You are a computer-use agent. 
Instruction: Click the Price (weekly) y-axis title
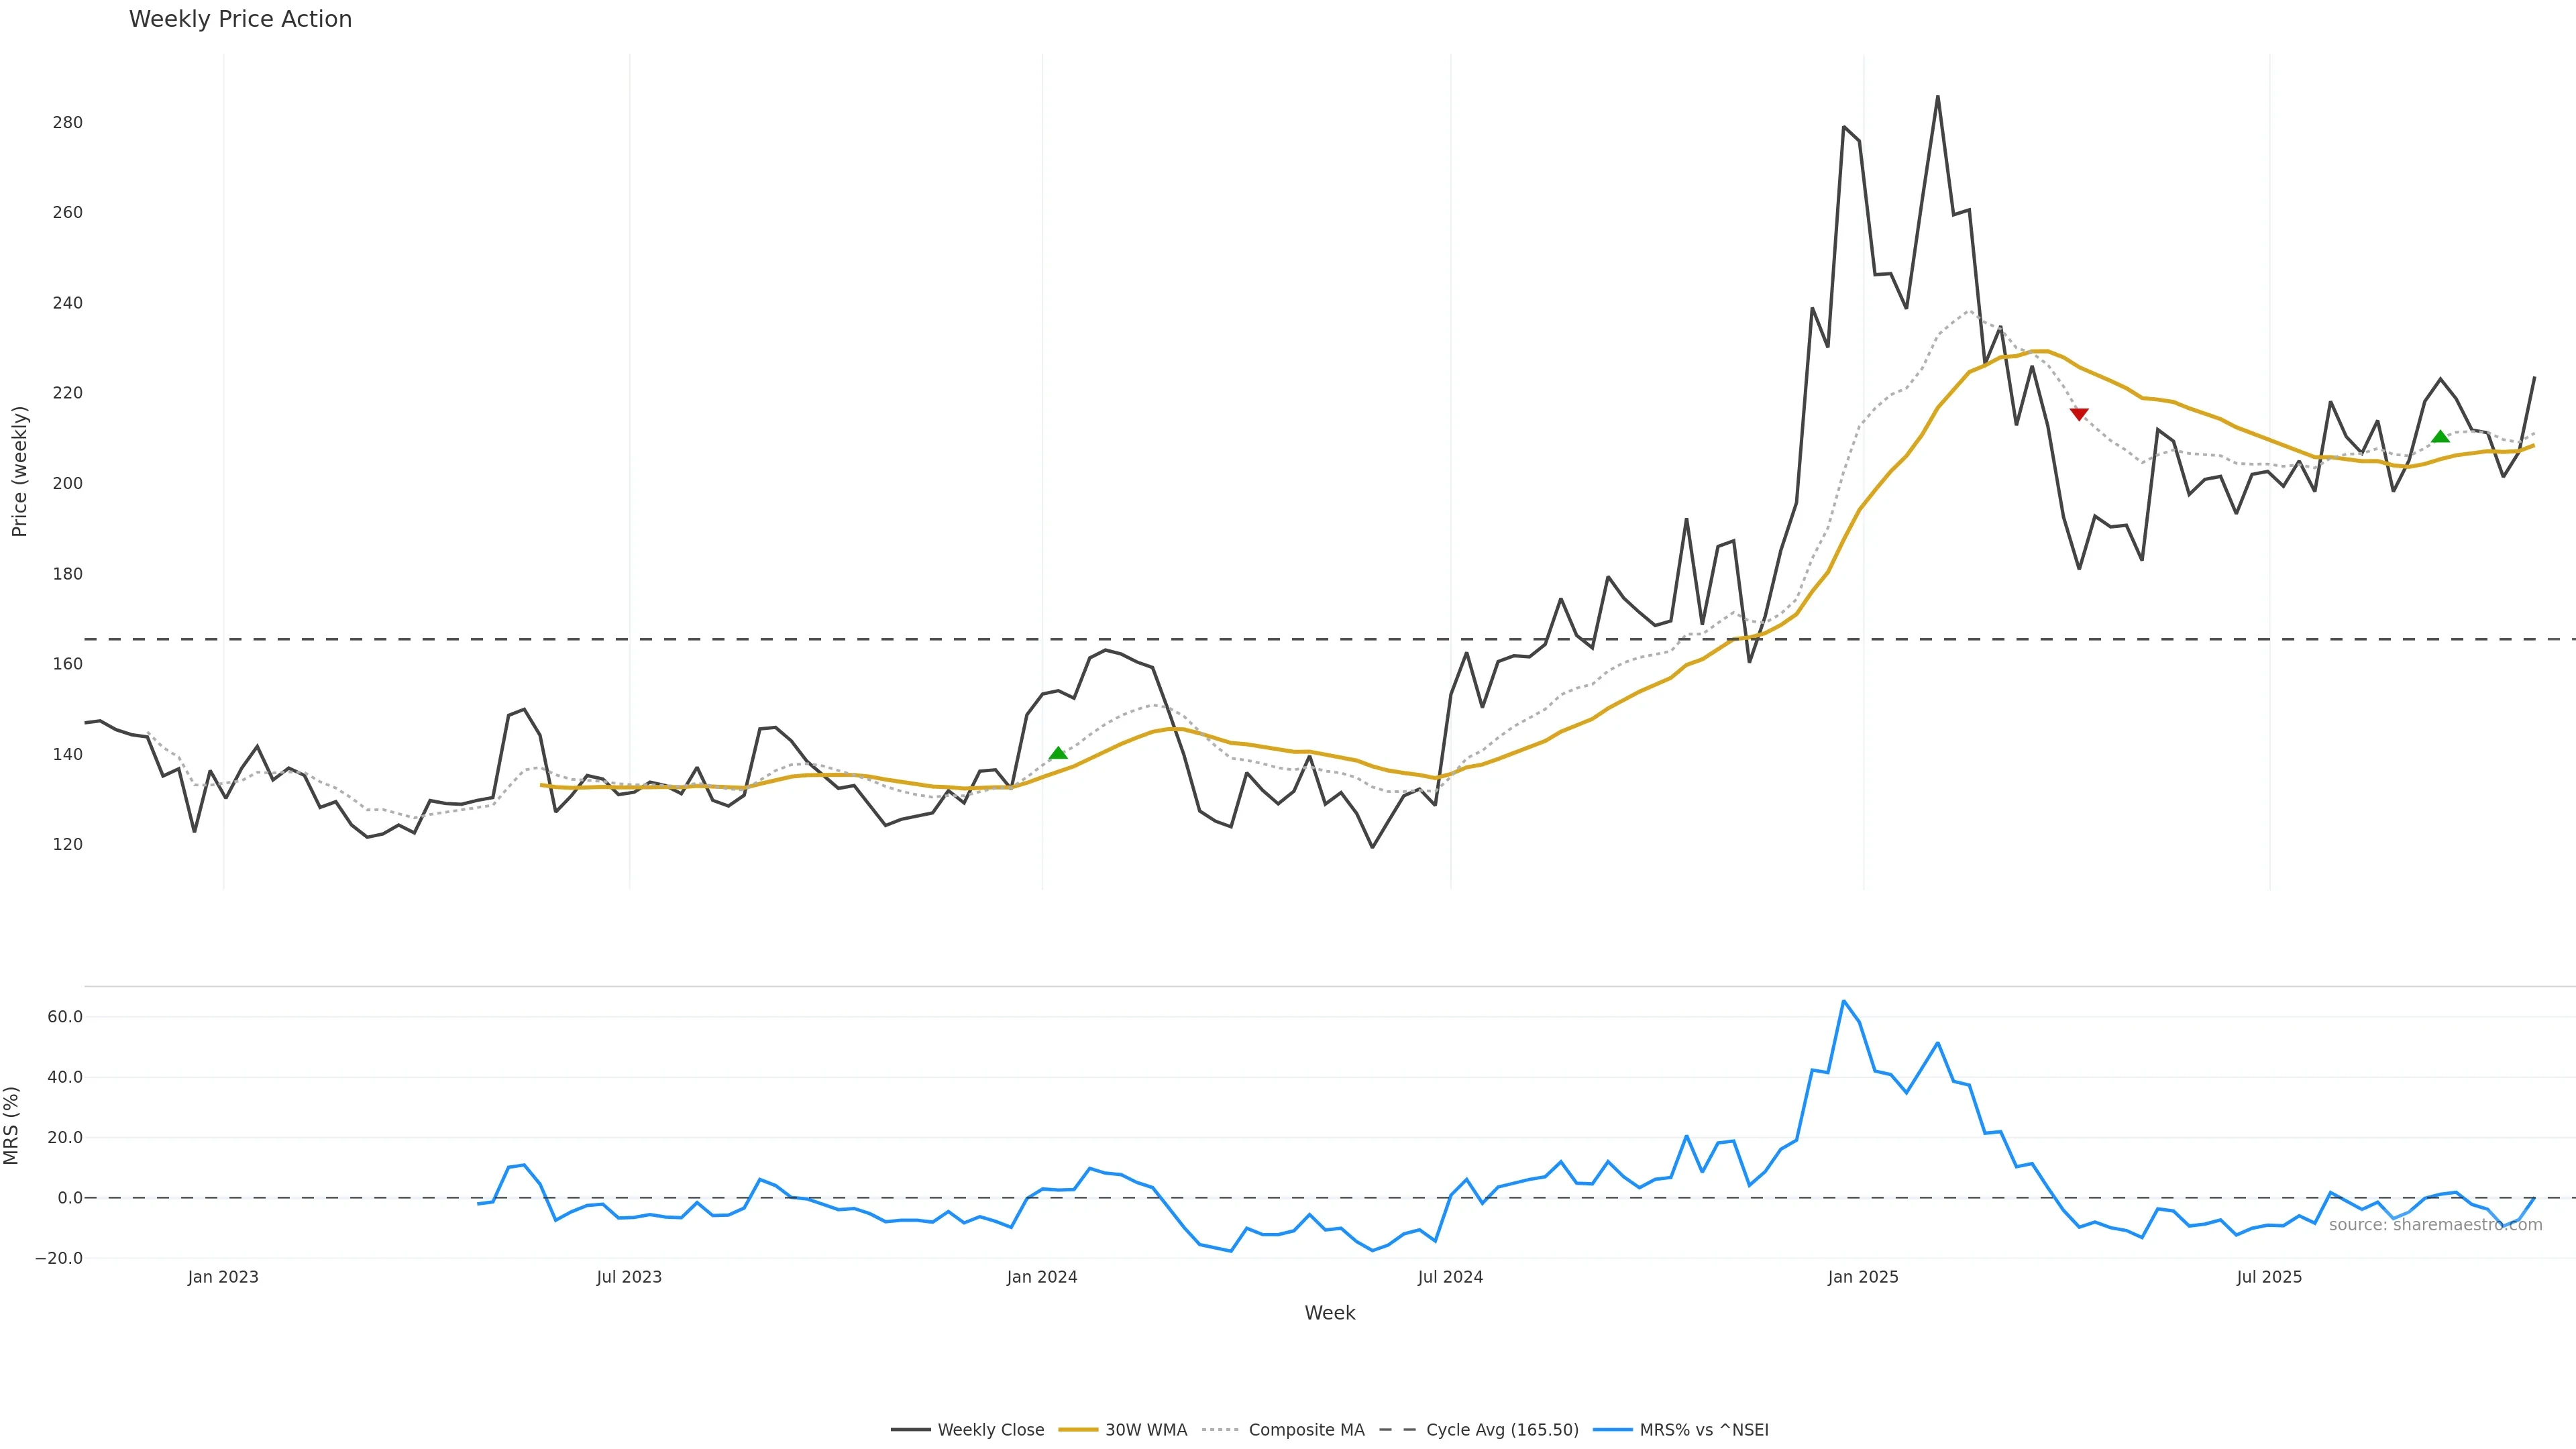19,471
